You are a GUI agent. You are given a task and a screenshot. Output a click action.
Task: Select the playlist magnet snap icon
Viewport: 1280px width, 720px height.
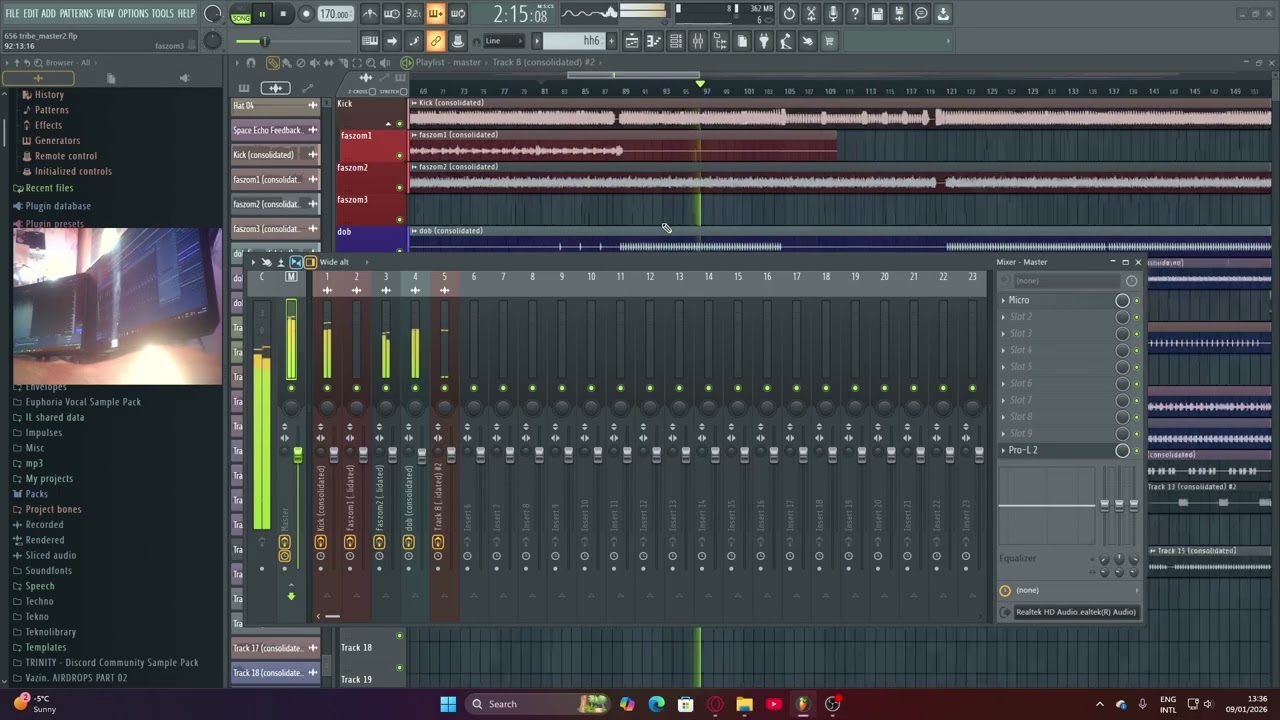tap(251, 63)
